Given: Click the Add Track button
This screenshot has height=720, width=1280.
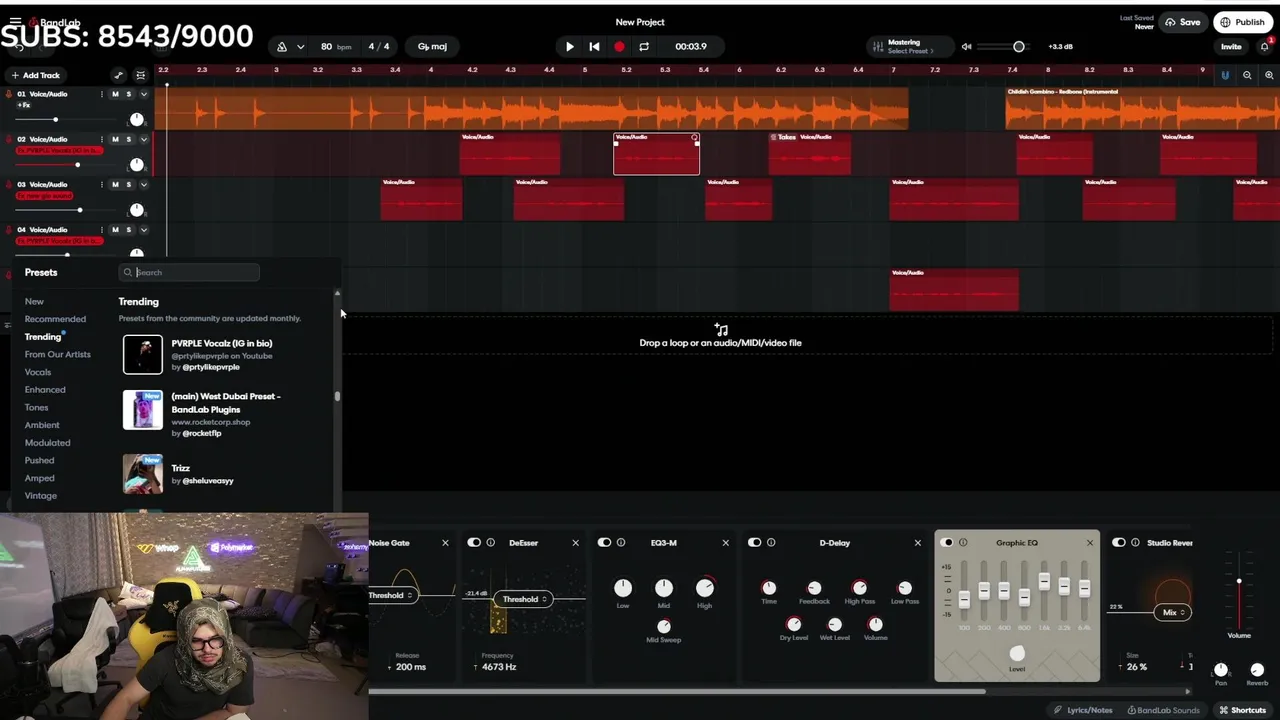Looking at the screenshot, I should pyautogui.click(x=35, y=75).
